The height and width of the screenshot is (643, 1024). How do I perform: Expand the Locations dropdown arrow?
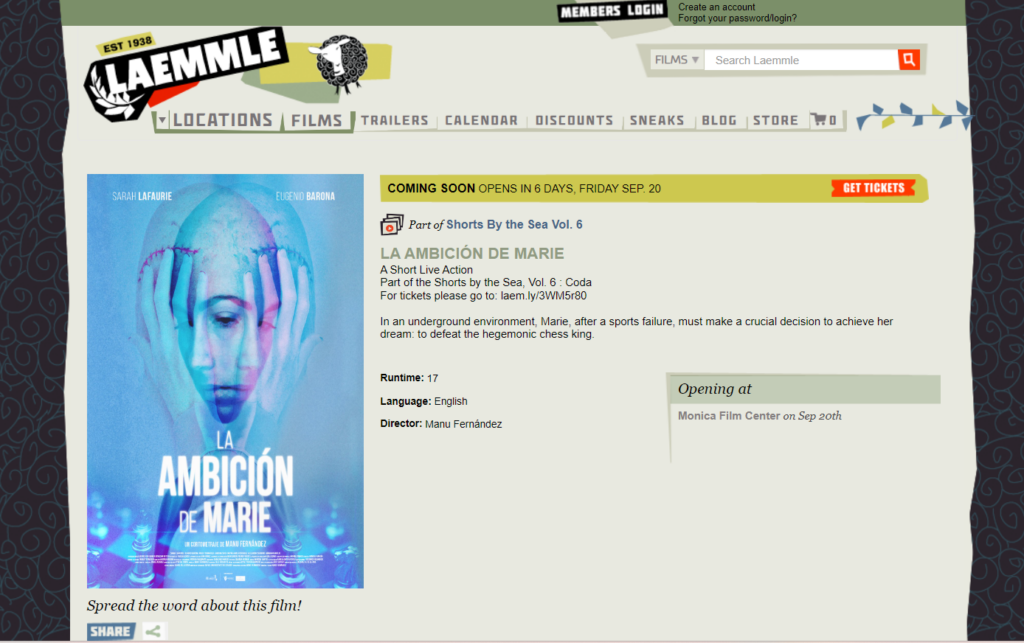pyautogui.click(x=162, y=120)
